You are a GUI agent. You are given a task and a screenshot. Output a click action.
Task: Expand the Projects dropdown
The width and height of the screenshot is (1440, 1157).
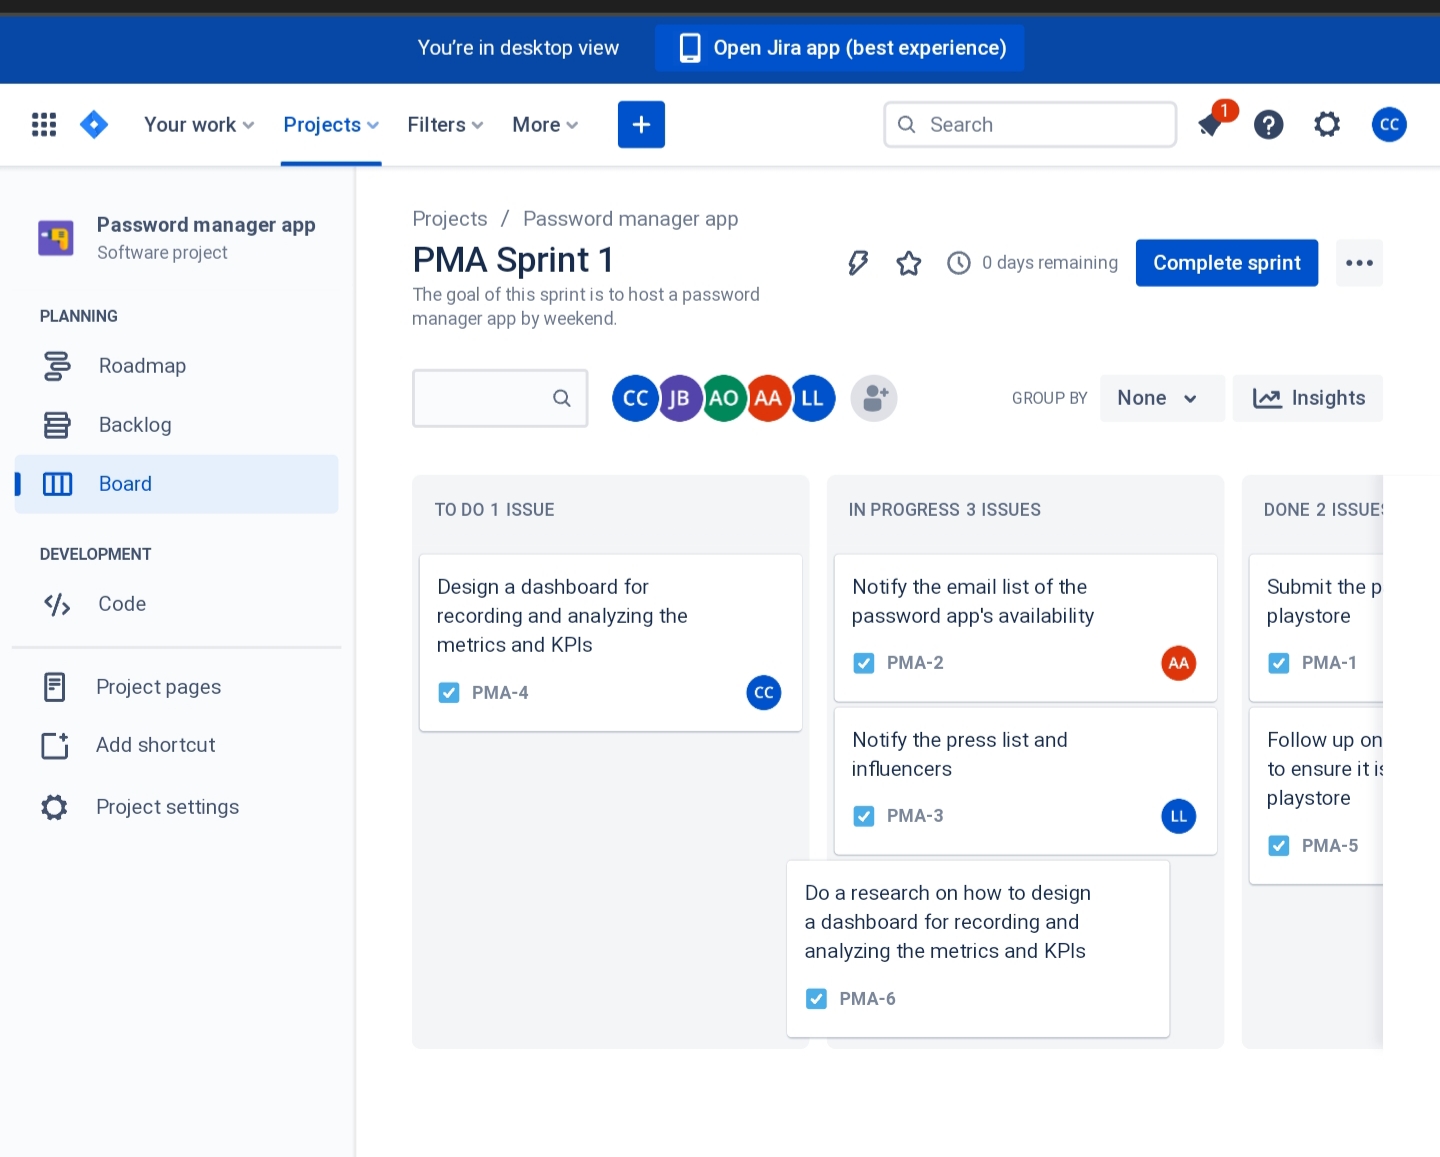coord(331,125)
